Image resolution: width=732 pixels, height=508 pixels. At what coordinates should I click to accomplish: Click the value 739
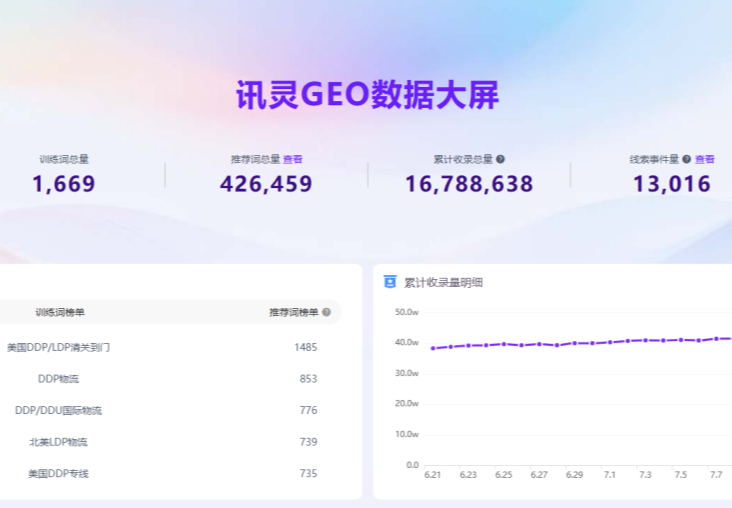pyautogui.click(x=308, y=442)
